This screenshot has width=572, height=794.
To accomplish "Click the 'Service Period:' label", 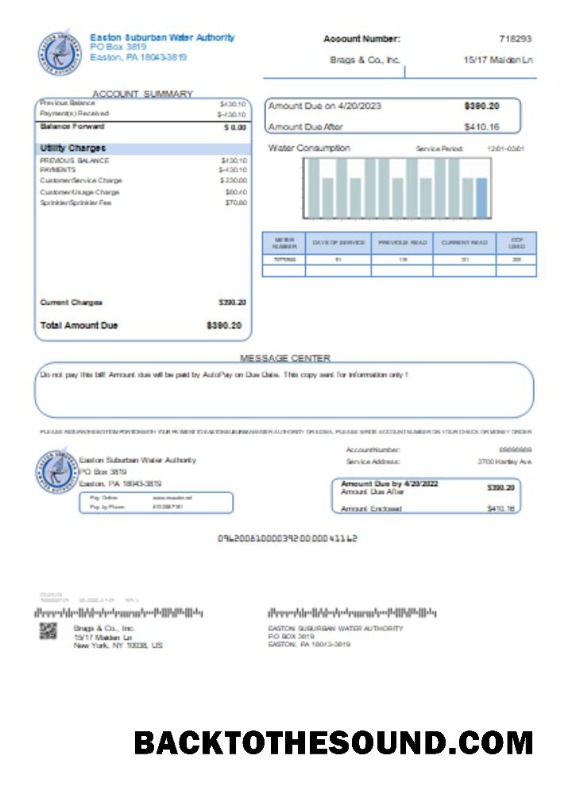I will 439,149.
